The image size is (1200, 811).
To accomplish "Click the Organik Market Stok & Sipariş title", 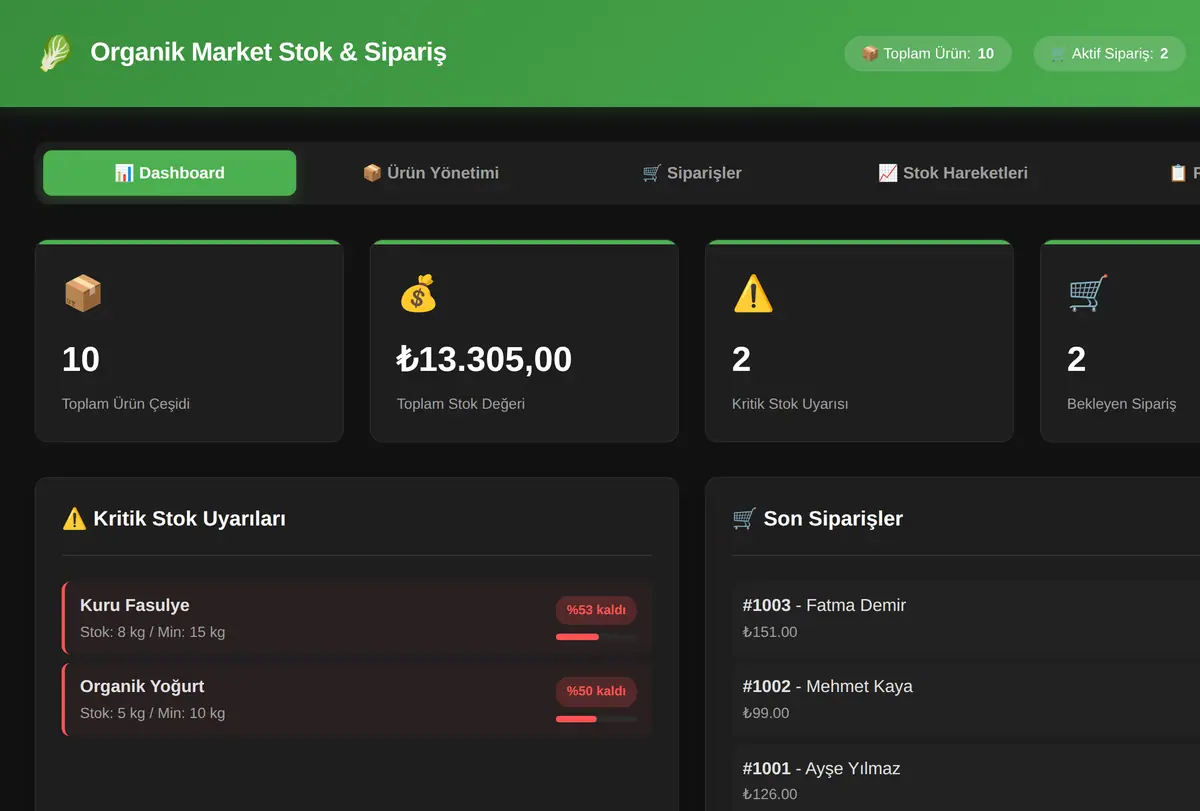I will 268,52.
